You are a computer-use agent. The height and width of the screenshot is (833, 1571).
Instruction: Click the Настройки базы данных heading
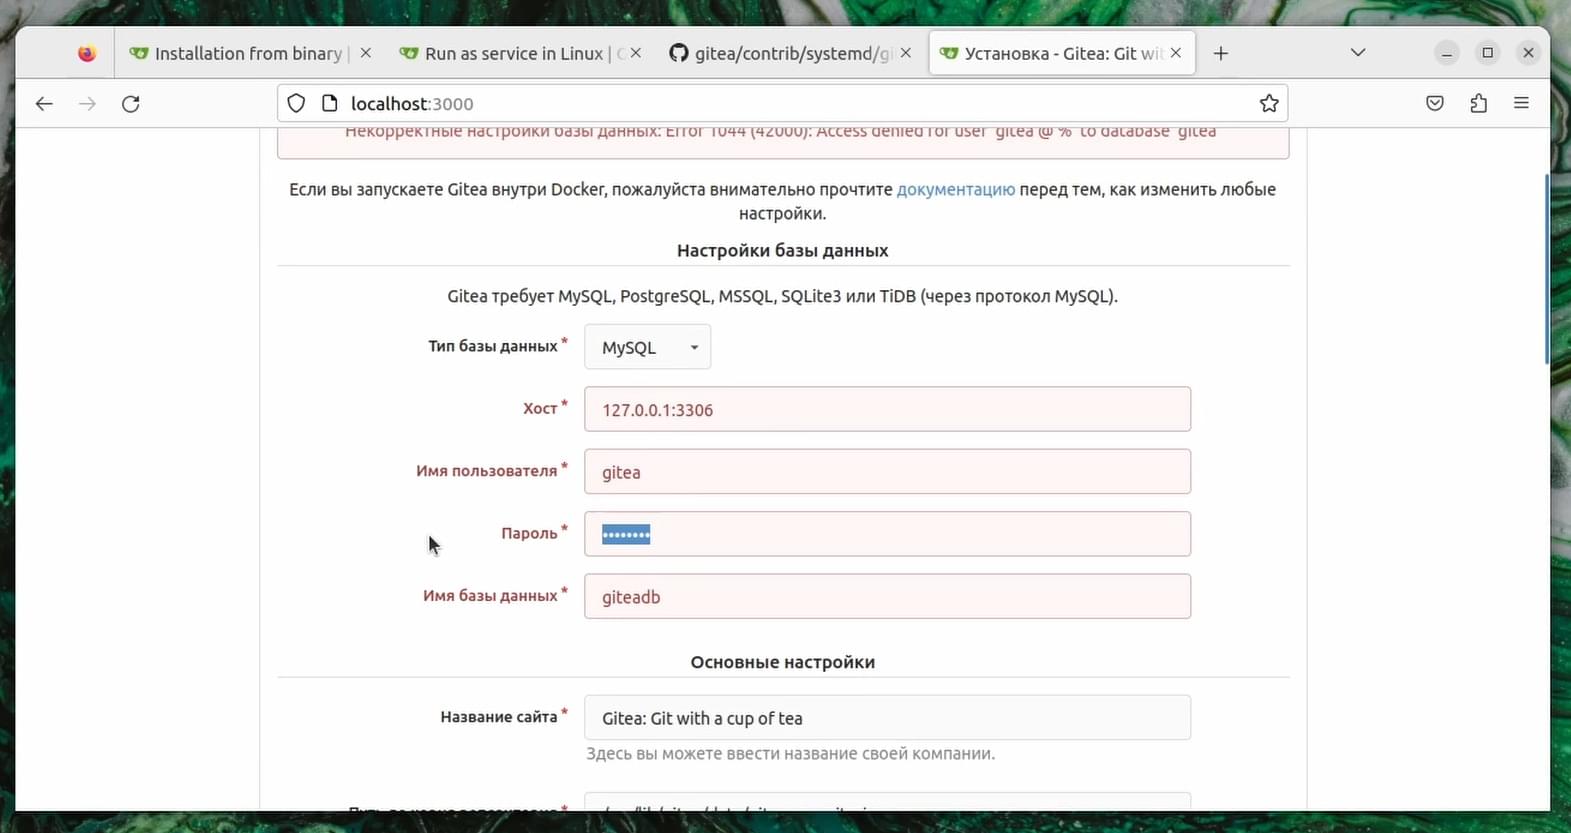(x=783, y=251)
